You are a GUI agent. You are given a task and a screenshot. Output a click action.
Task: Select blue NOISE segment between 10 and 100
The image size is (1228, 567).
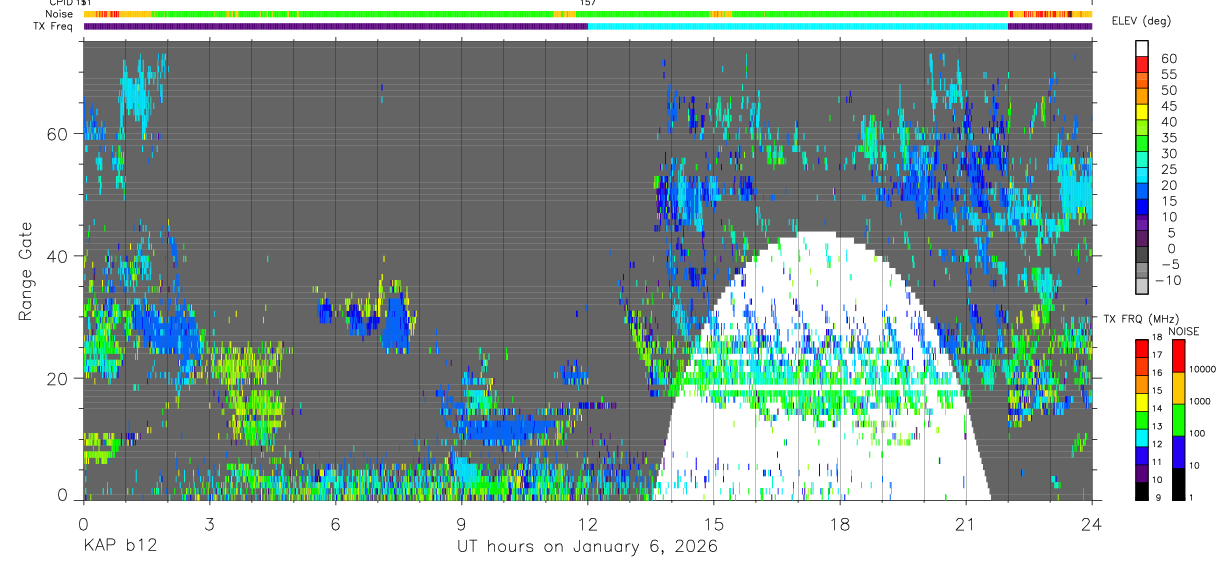1178,451
